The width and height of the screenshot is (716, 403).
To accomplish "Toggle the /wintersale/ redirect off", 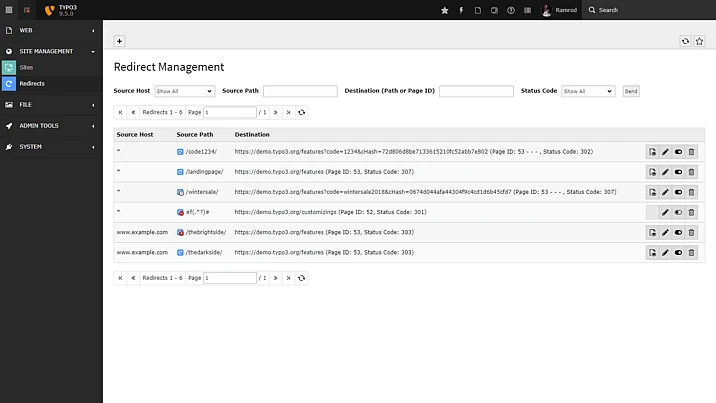I will pos(678,192).
